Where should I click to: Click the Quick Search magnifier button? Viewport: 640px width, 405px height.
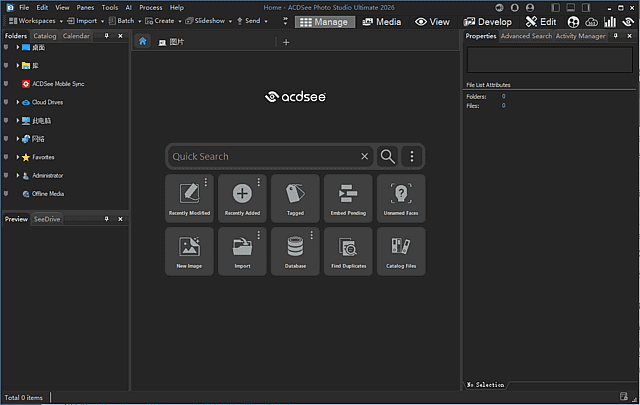pyautogui.click(x=388, y=156)
